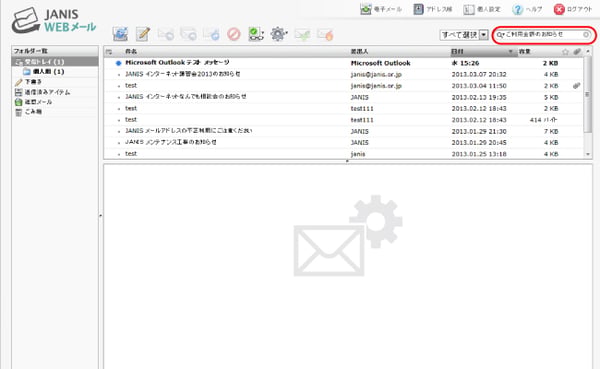Click the check for new mail toolbar icon

(120, 34)
